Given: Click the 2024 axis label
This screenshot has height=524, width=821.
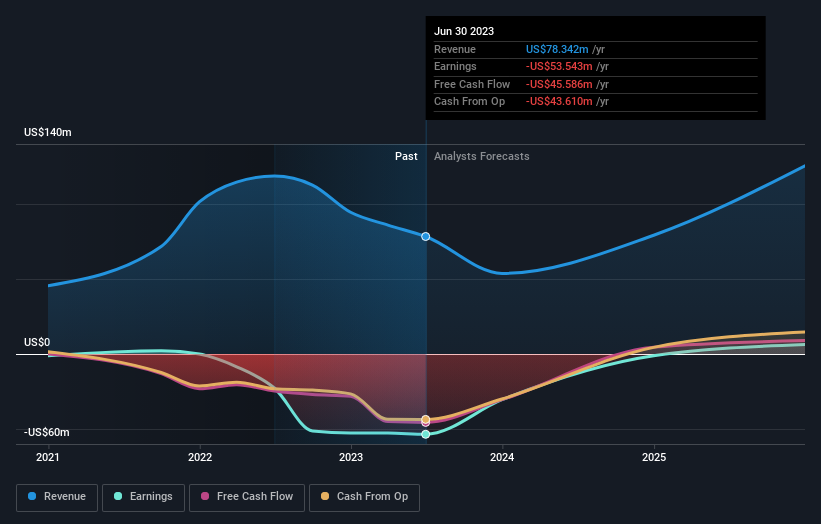Looking at the screenshot, I should (502, 458).
